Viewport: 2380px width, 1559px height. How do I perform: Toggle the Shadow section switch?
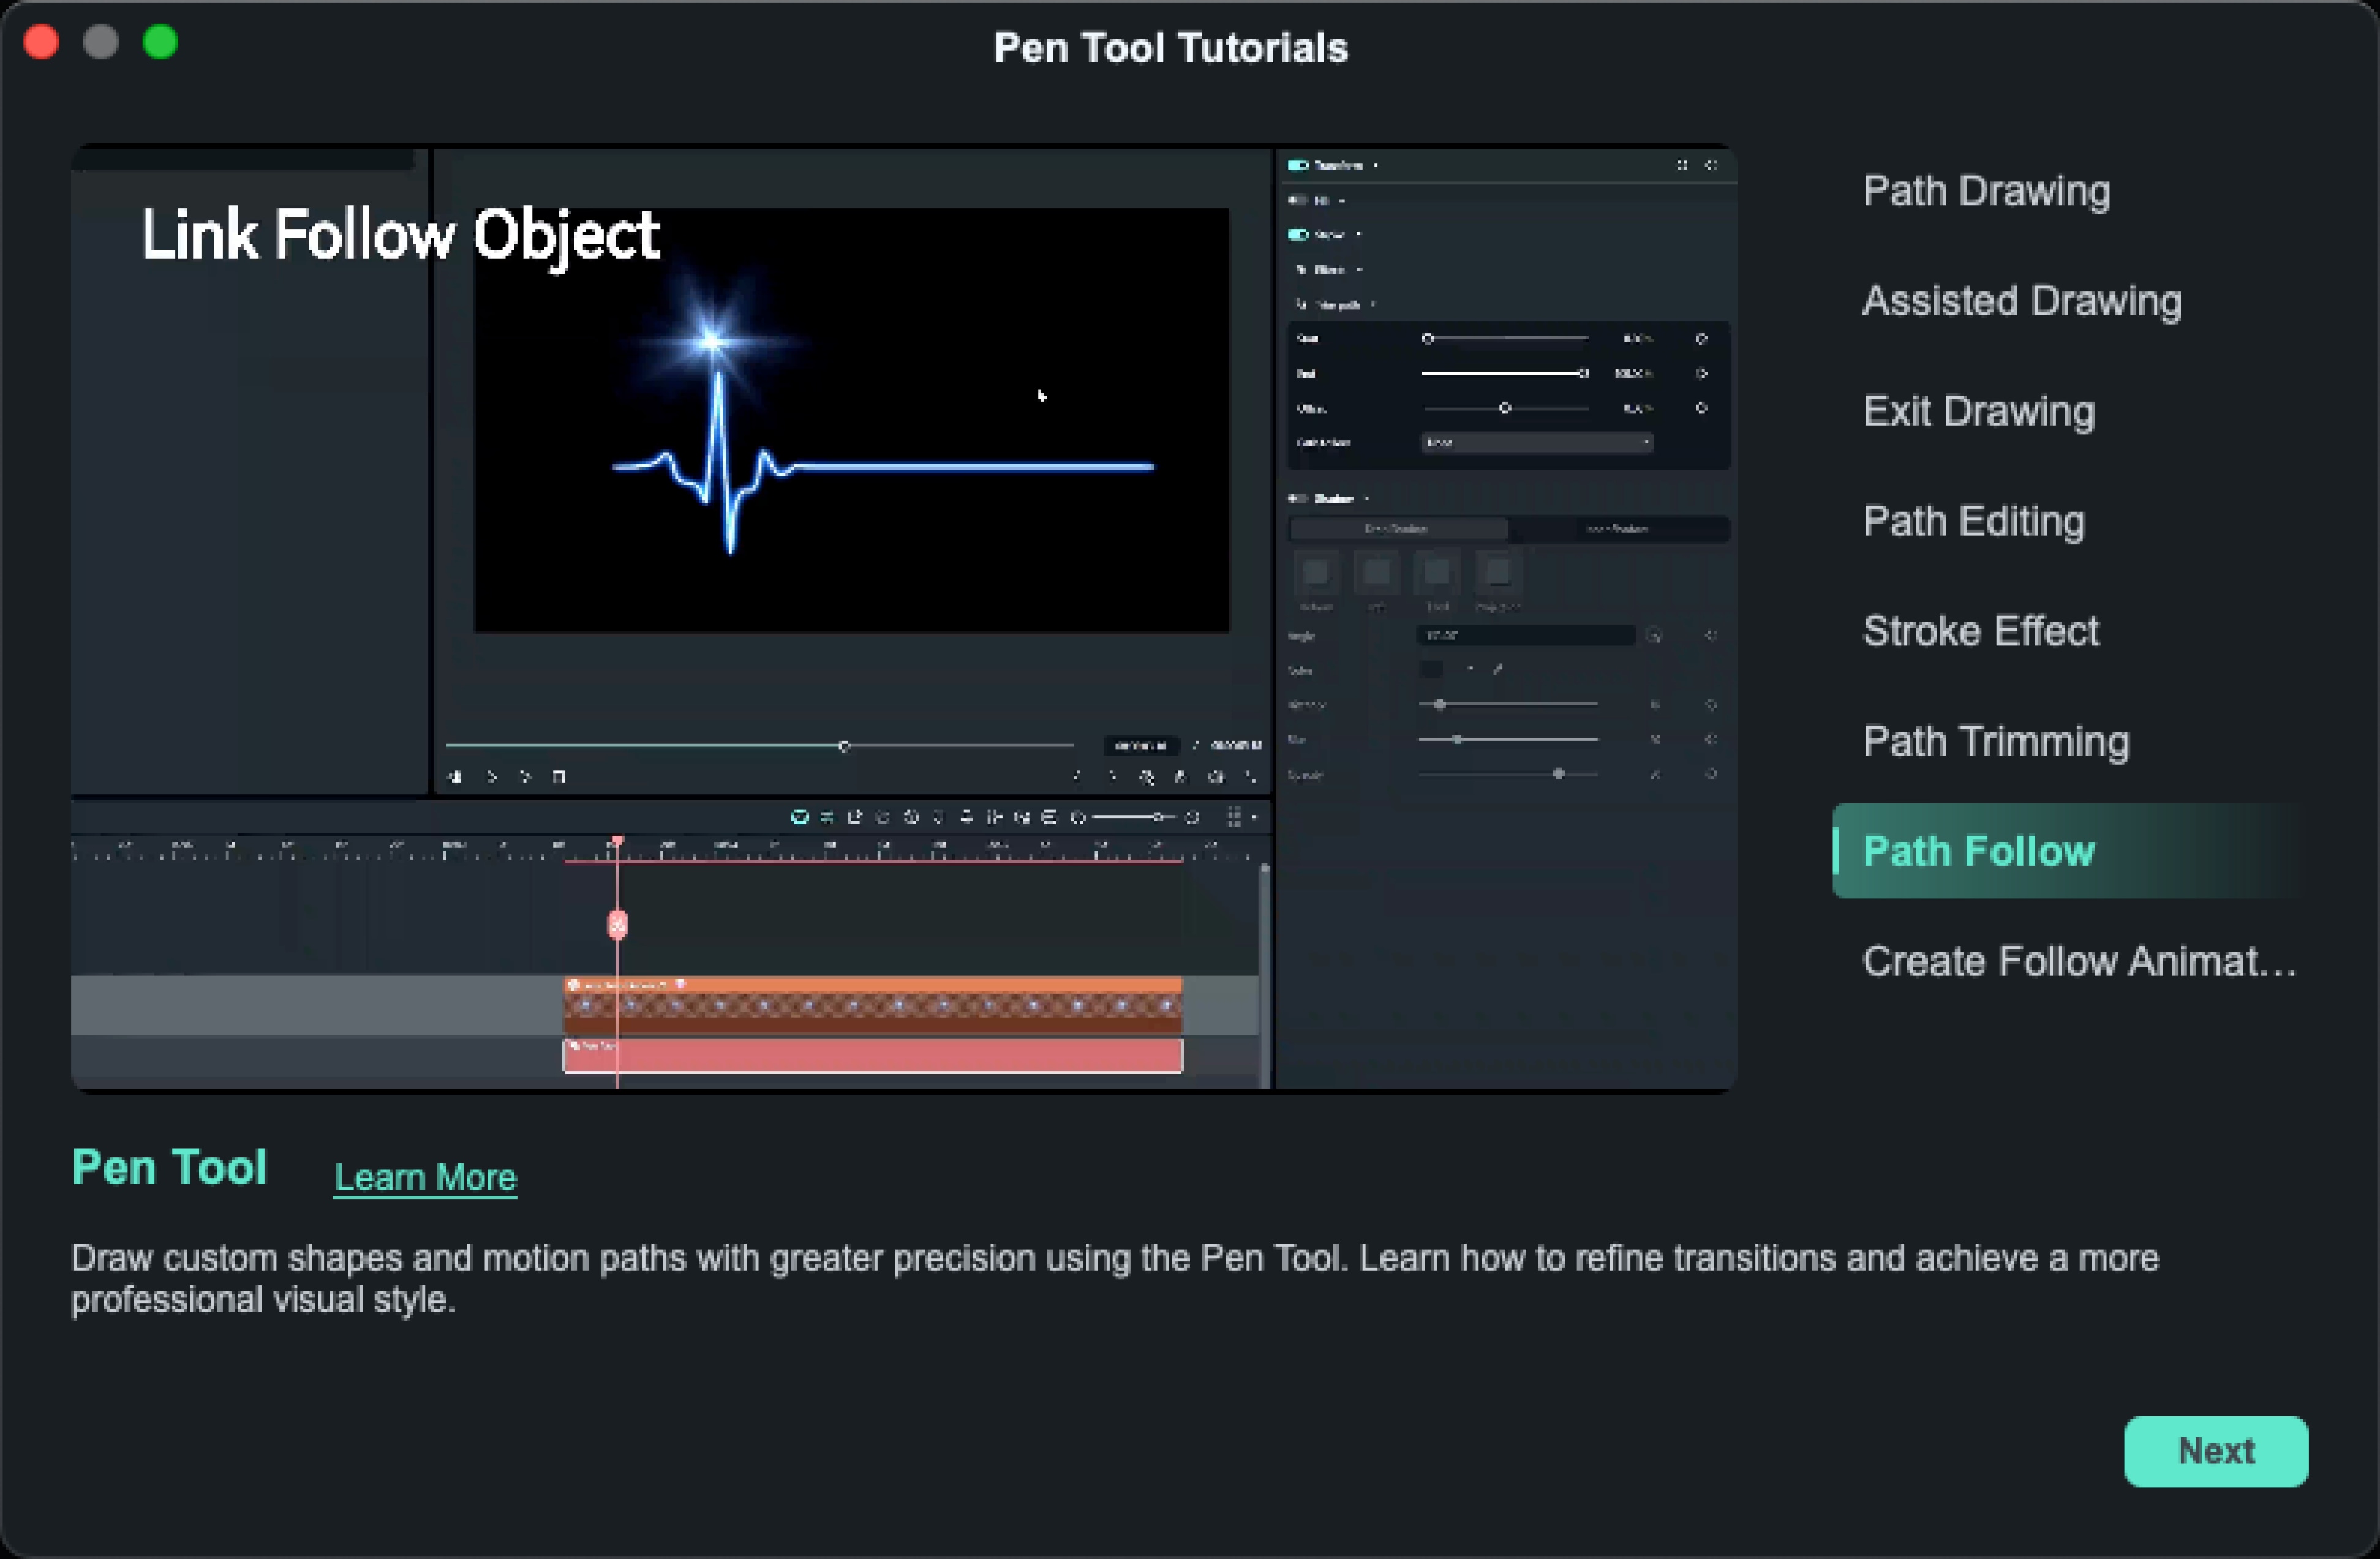click(1298, 497)
